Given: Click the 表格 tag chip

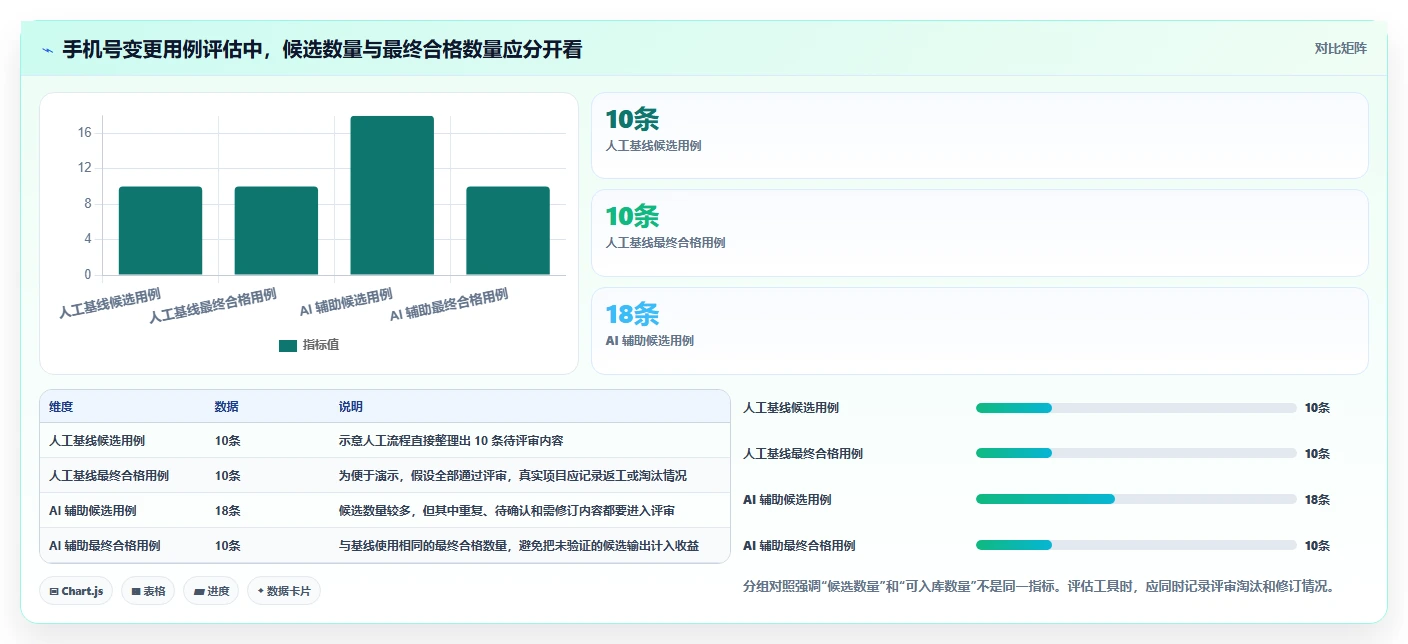Looking at the screenshot, I should click(148, 591).
